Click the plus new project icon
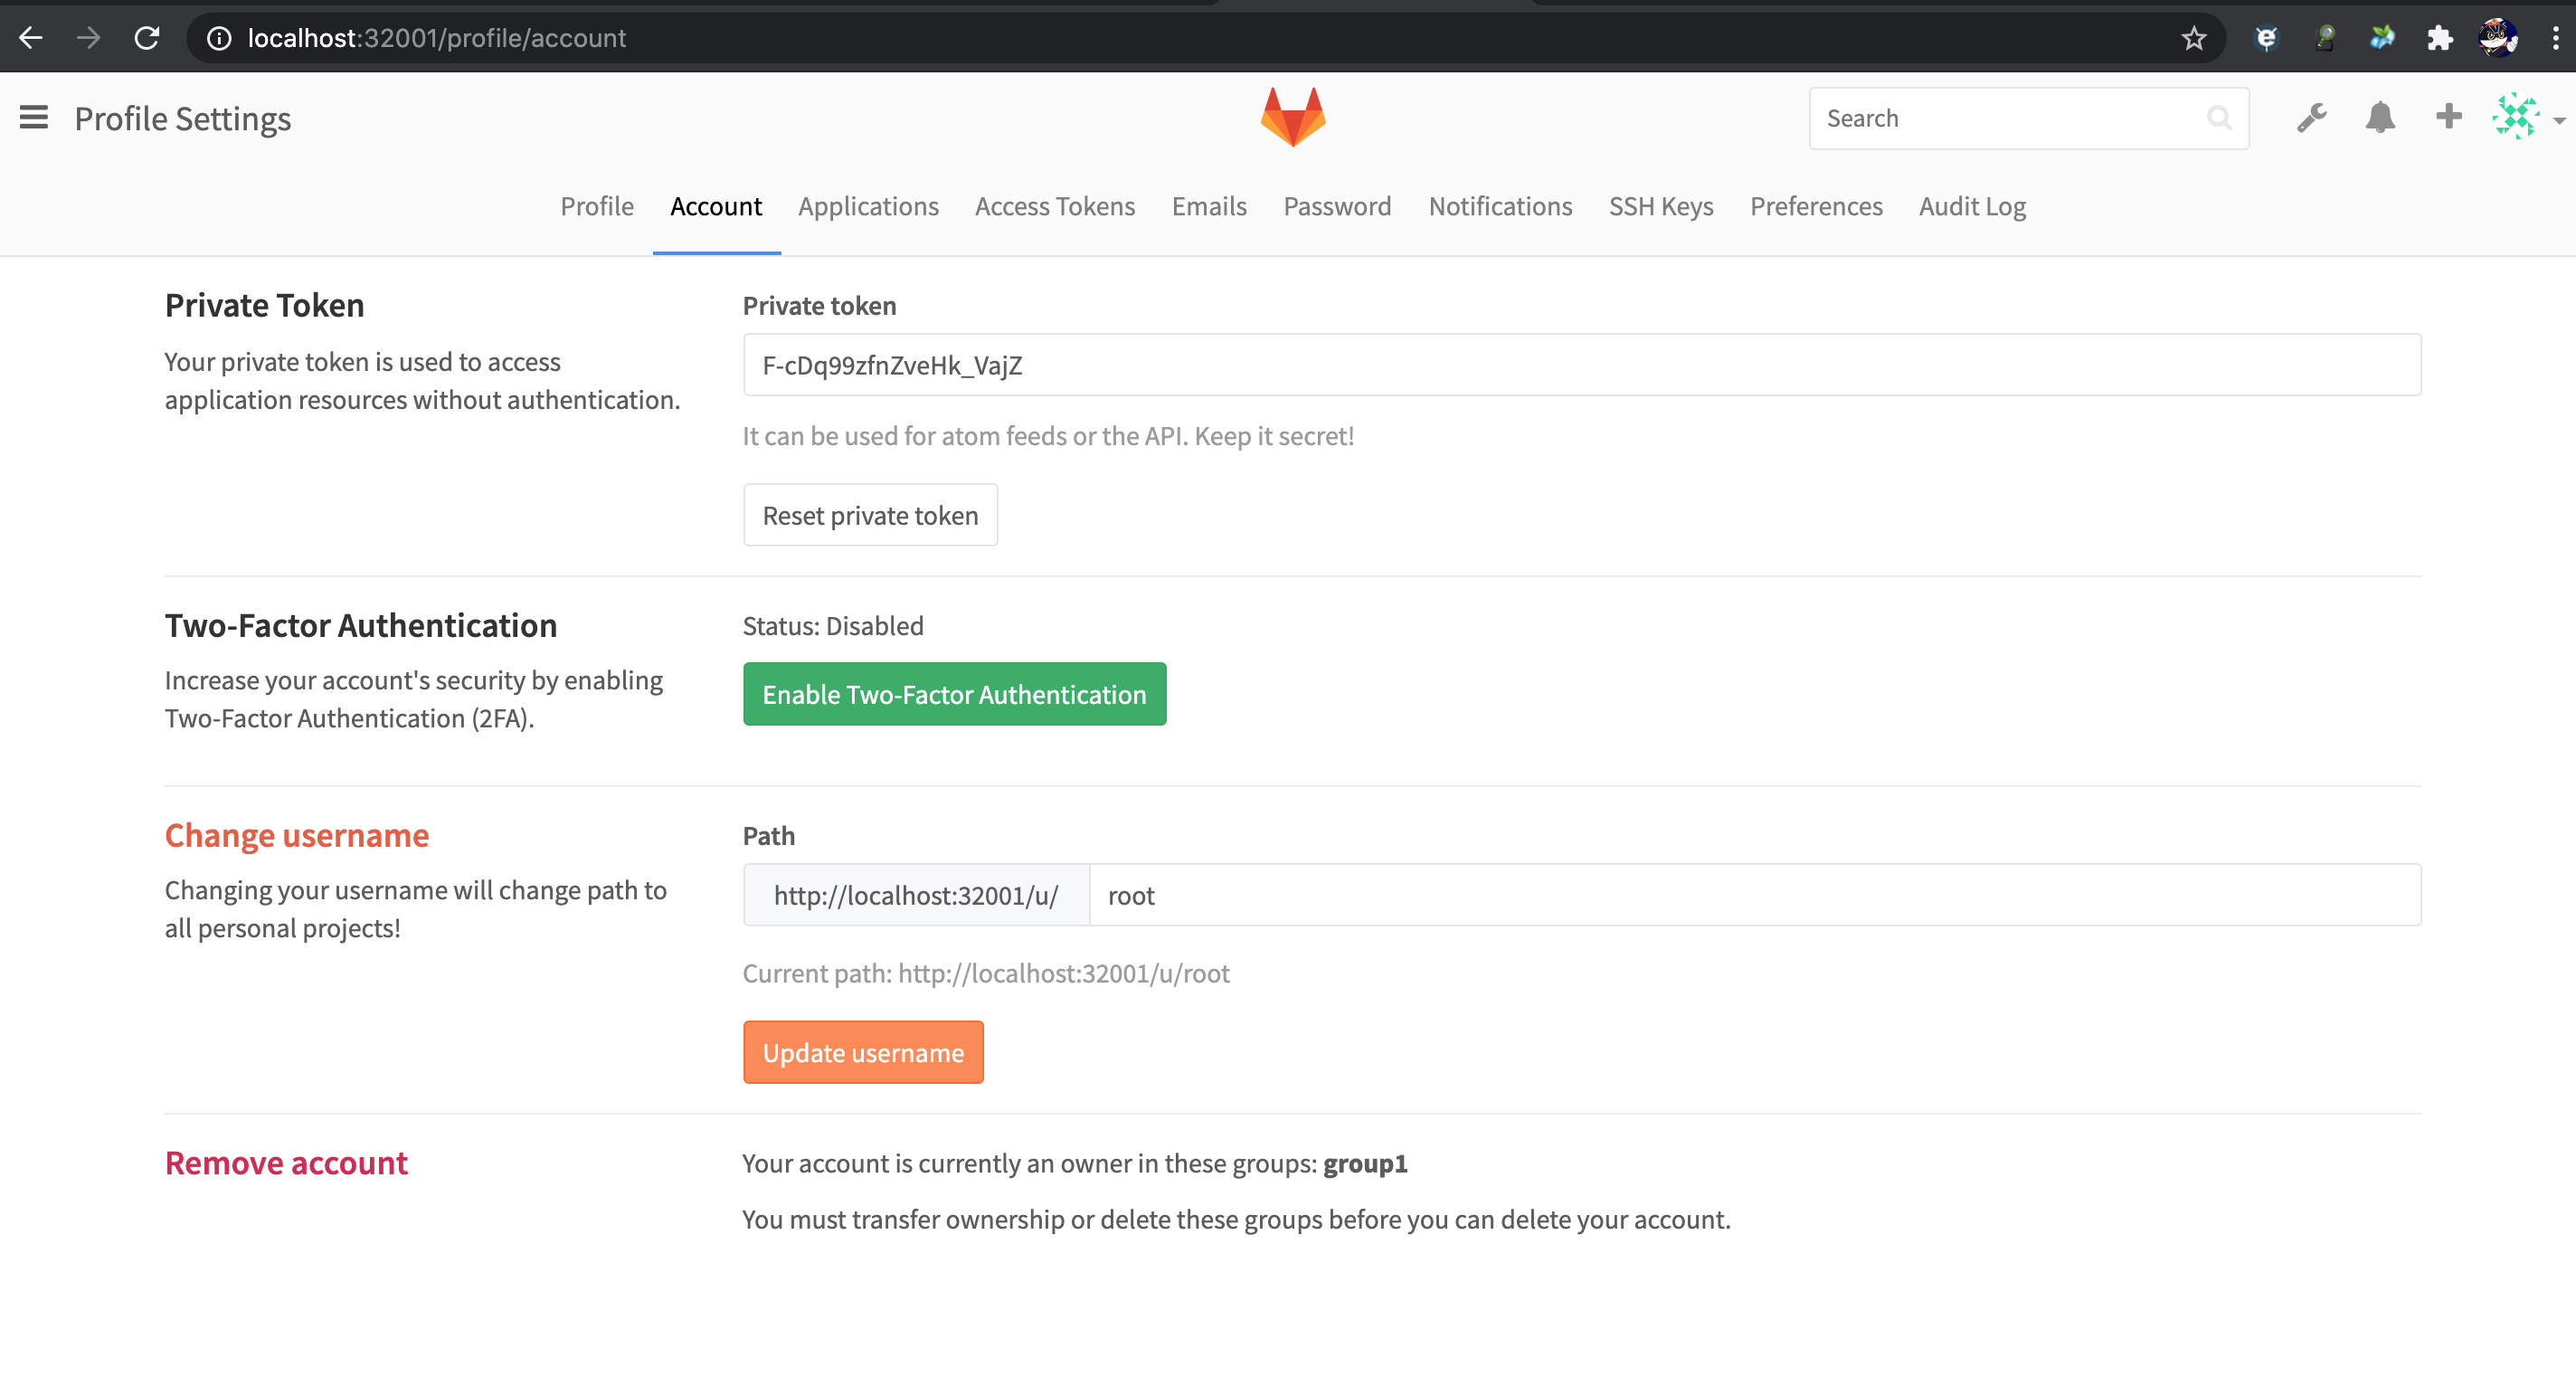This screenshot has width=2576, height=1377. (x=2448, y=117)
